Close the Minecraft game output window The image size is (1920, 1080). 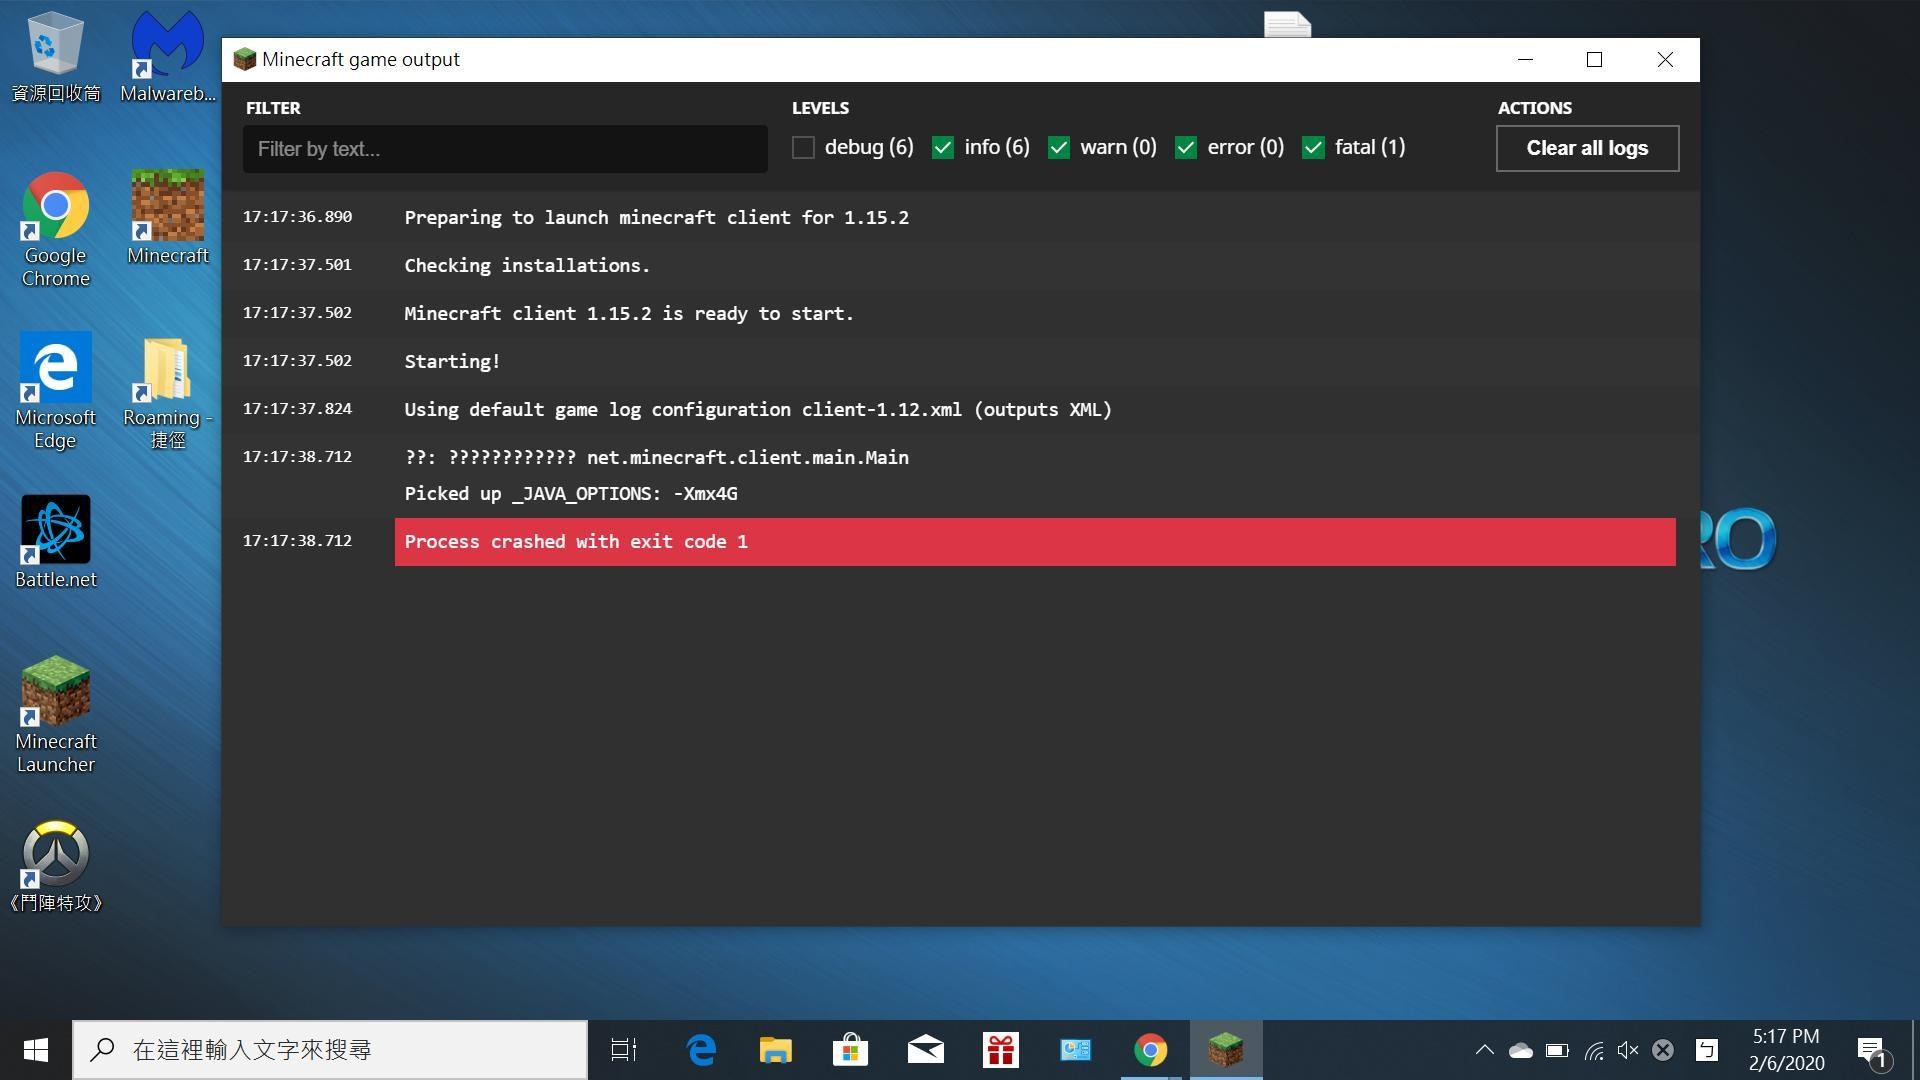1665,60
